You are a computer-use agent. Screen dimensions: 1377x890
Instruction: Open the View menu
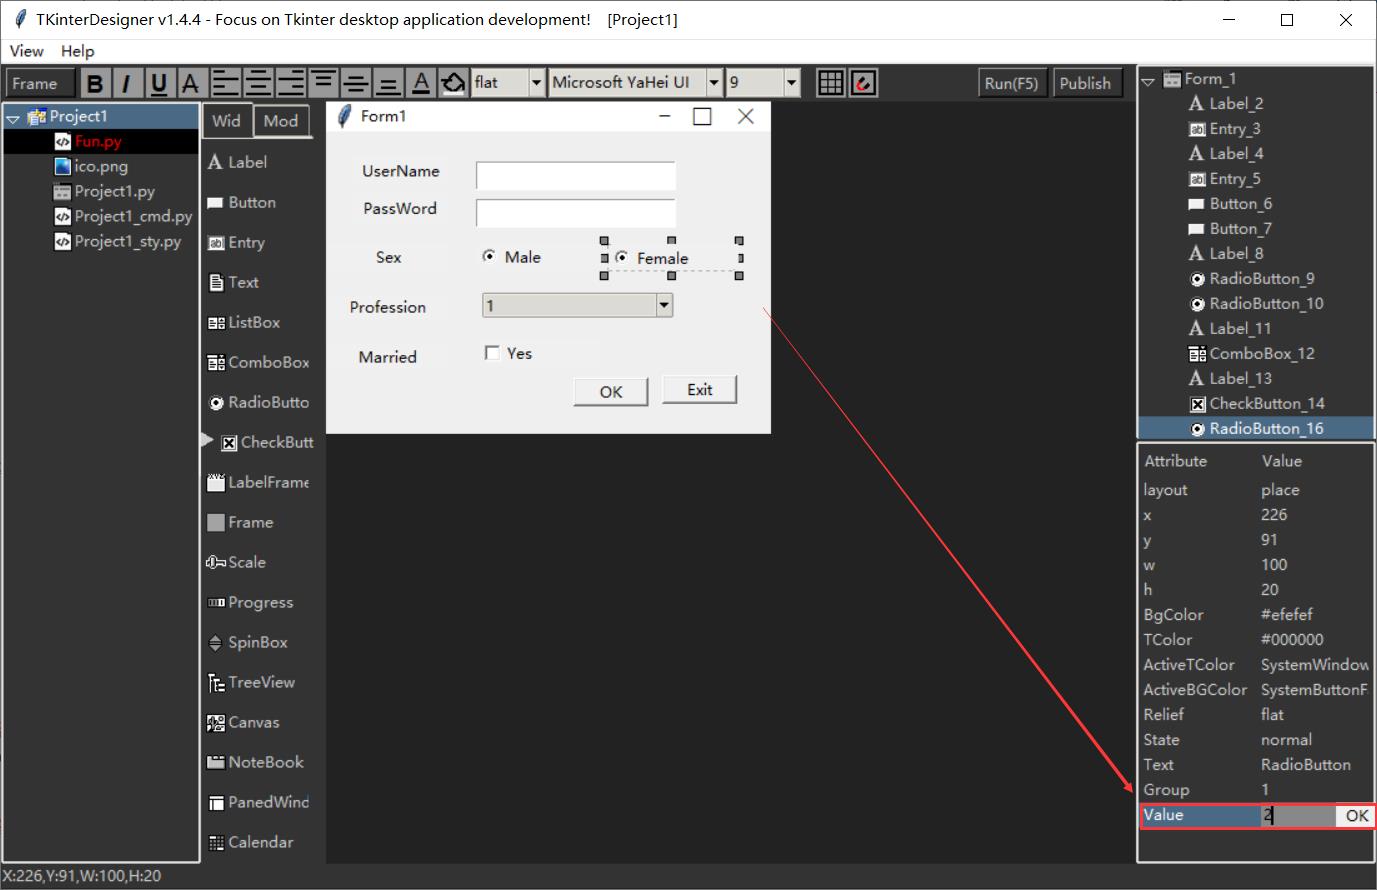click(26, 51)
